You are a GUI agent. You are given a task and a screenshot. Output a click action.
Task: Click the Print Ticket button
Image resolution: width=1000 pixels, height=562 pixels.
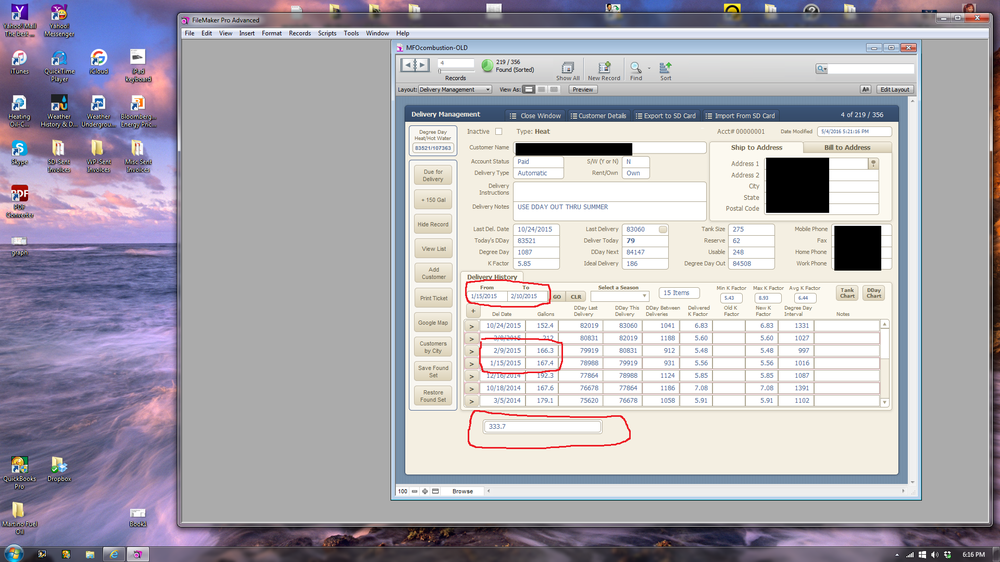[433, 299]
